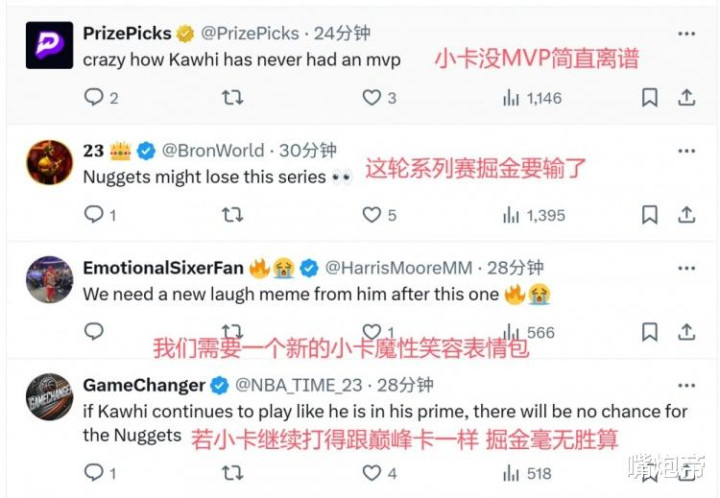The height and width of the screenshot is (498, 720).
Task: Open more options on GameChanger tweet
Action: [686, 386]
